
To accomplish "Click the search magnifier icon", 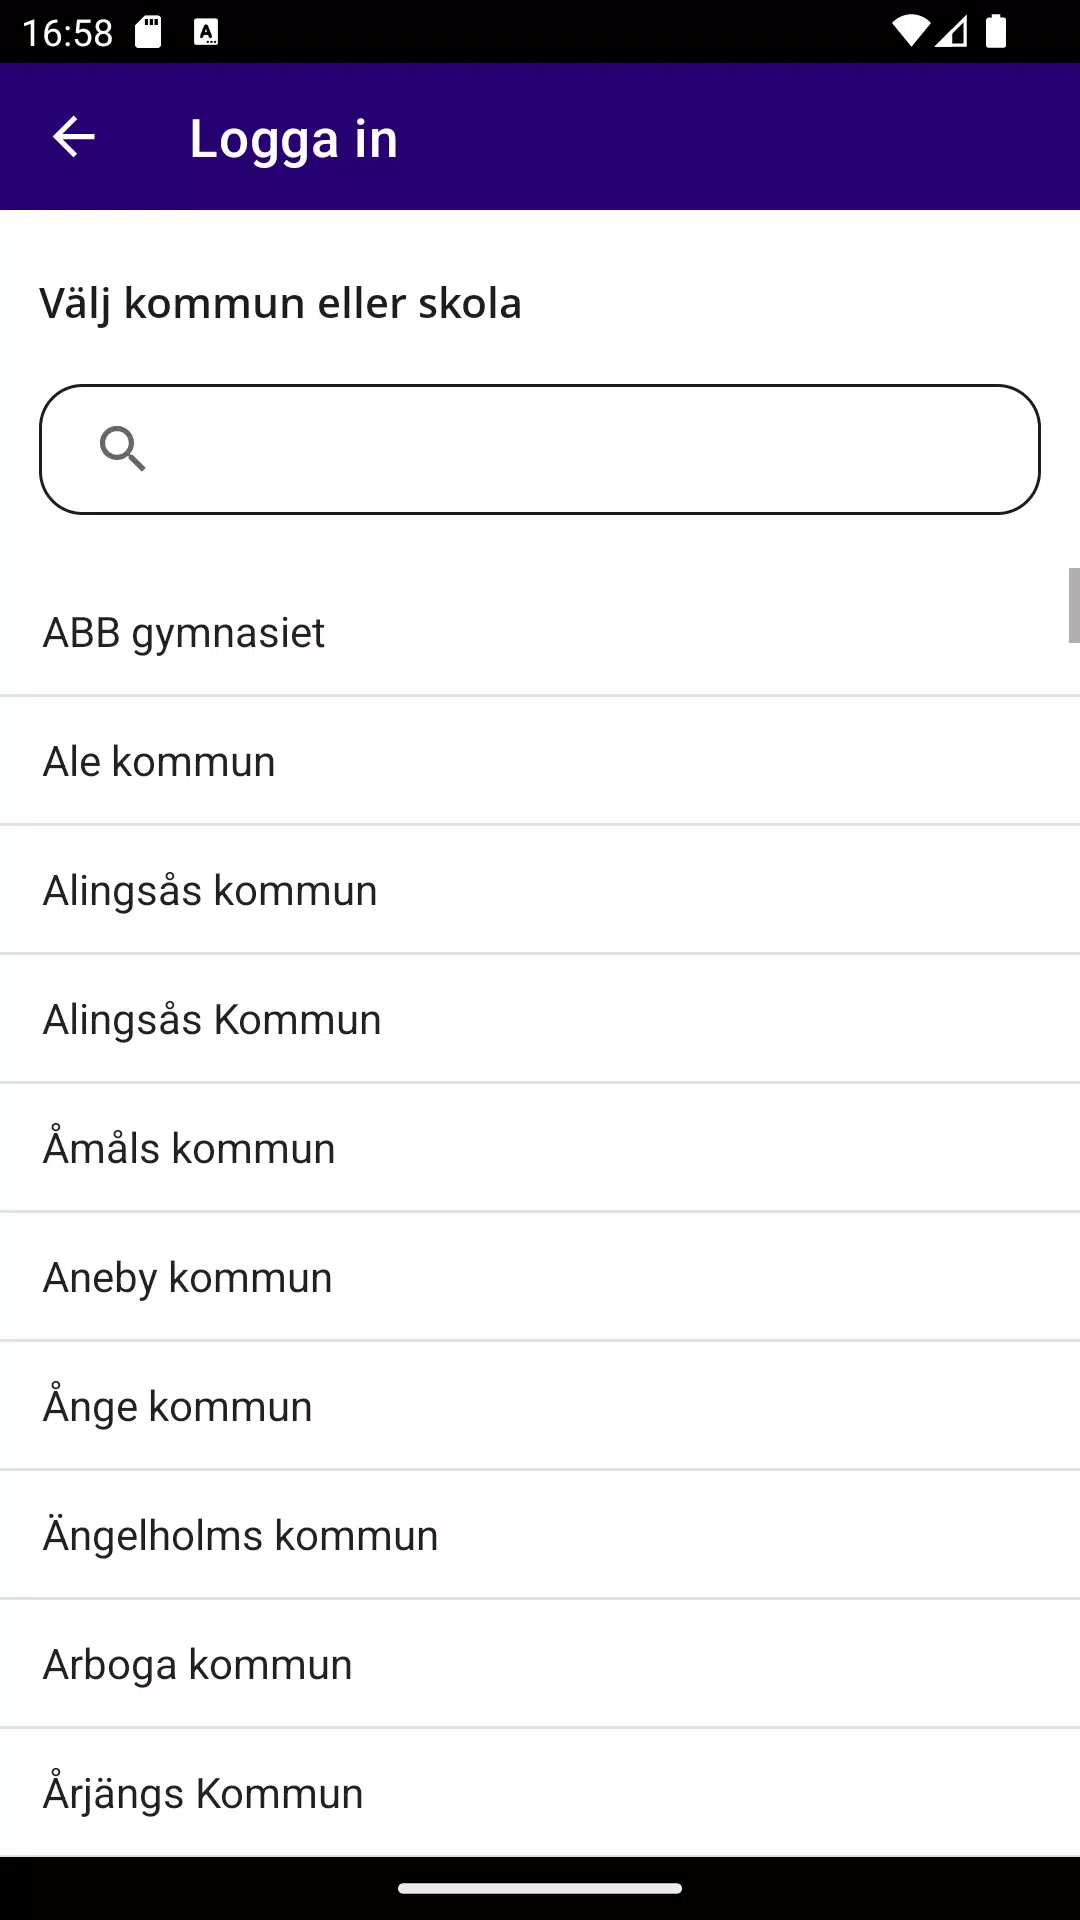I will tap(123, 448).
